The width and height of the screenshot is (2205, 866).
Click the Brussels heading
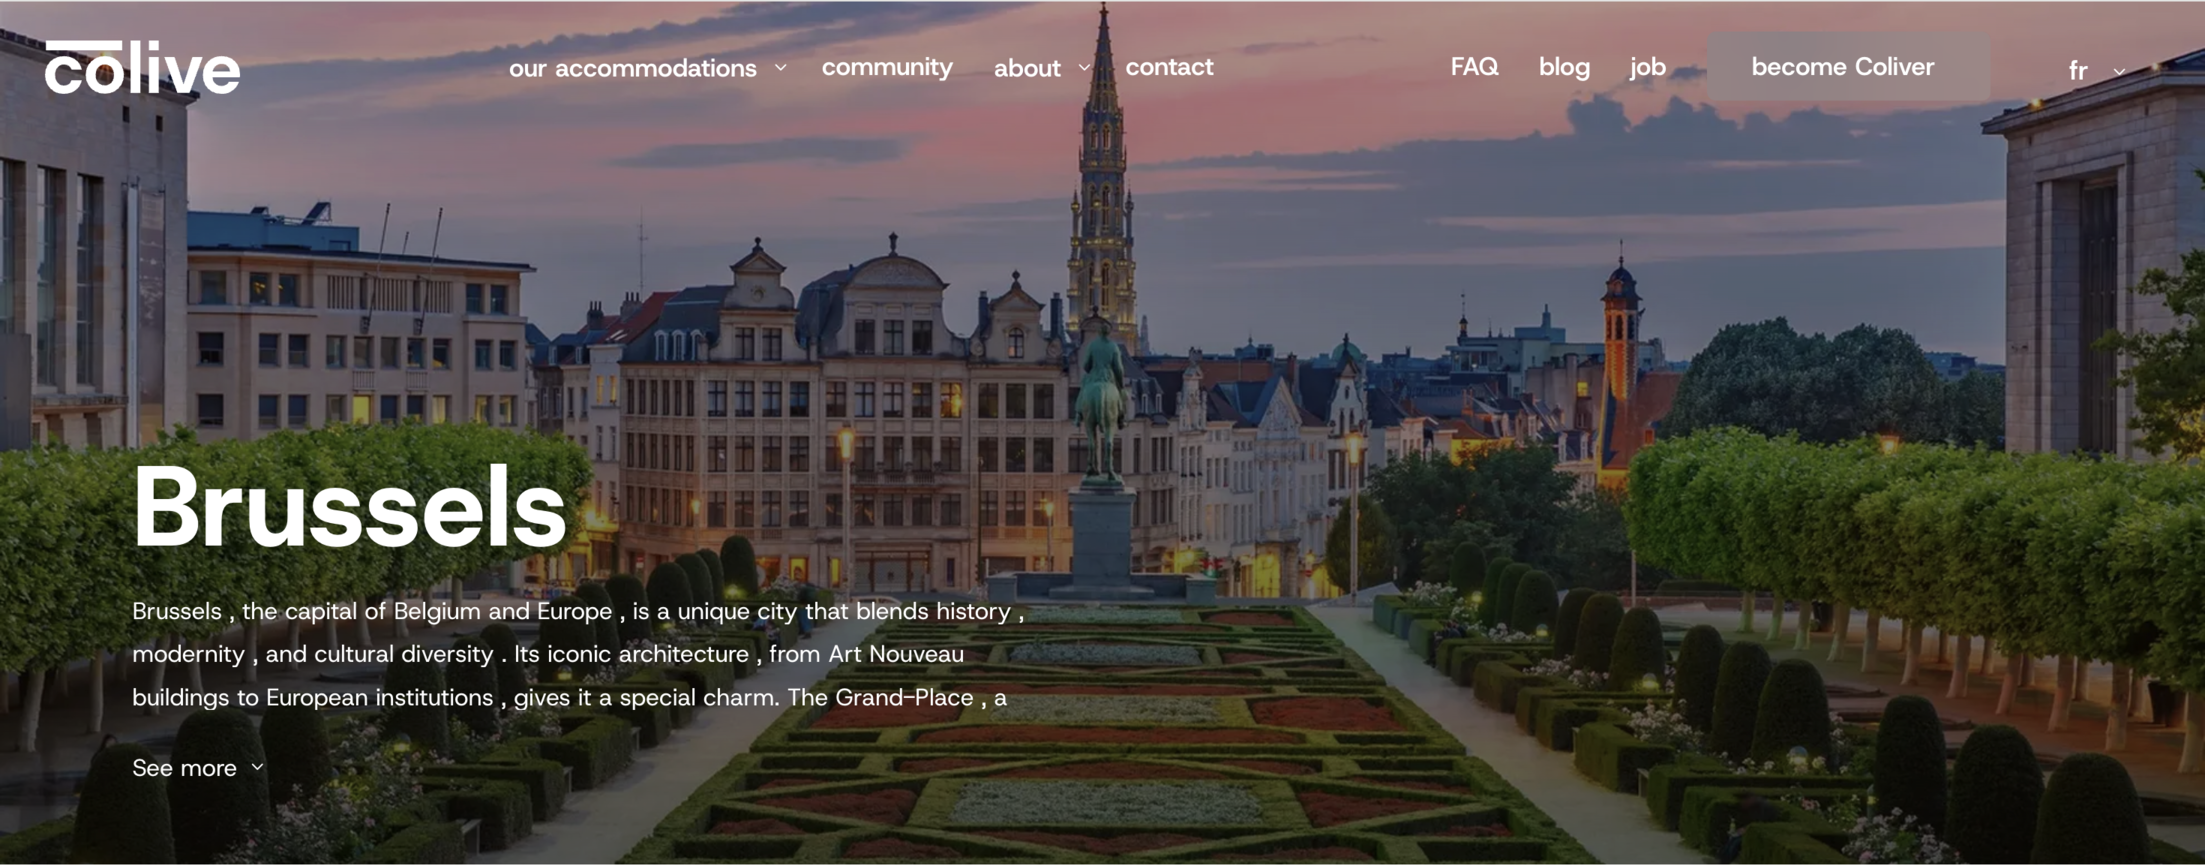tap(349, 507)
